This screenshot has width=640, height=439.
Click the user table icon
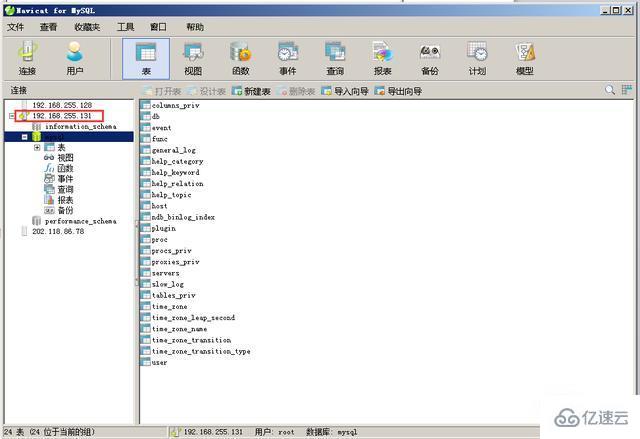pyautogui.click(x=145, y=362)
